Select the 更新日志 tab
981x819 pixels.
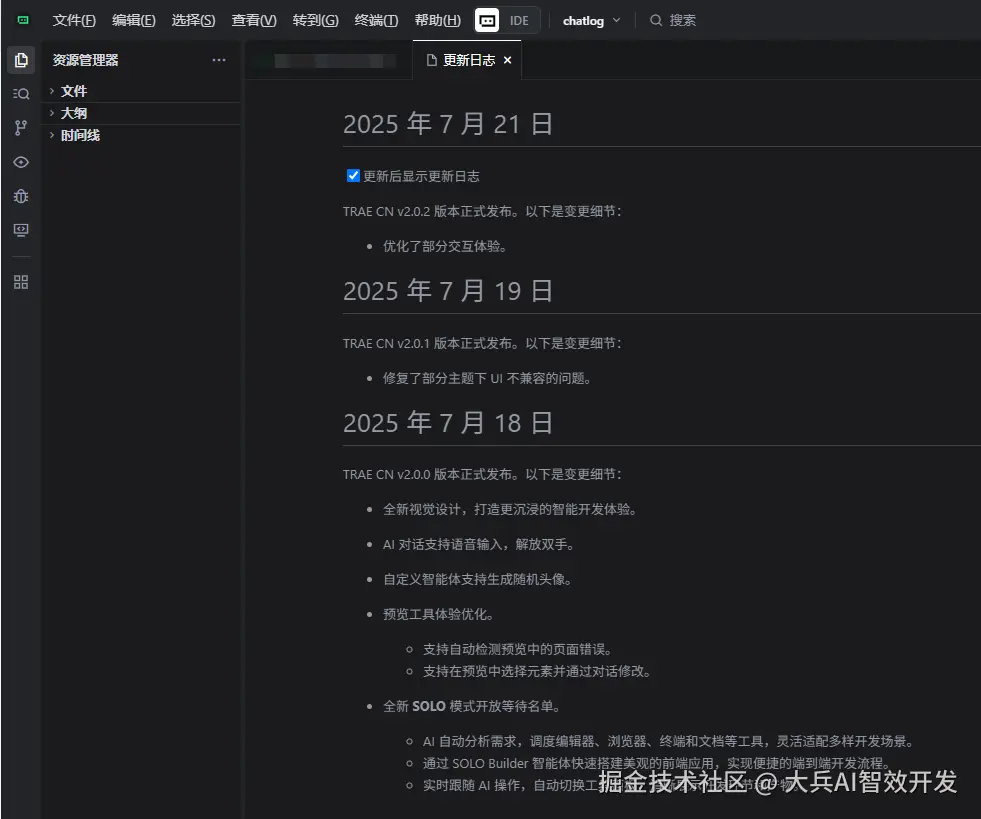(467, 60)
